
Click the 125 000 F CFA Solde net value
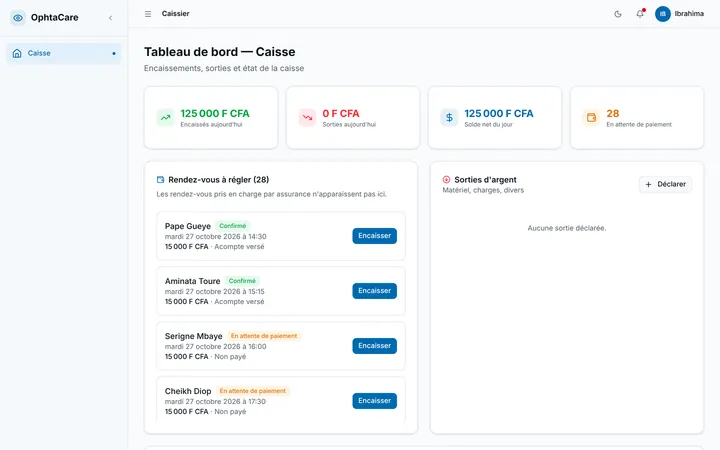(499, 113)
